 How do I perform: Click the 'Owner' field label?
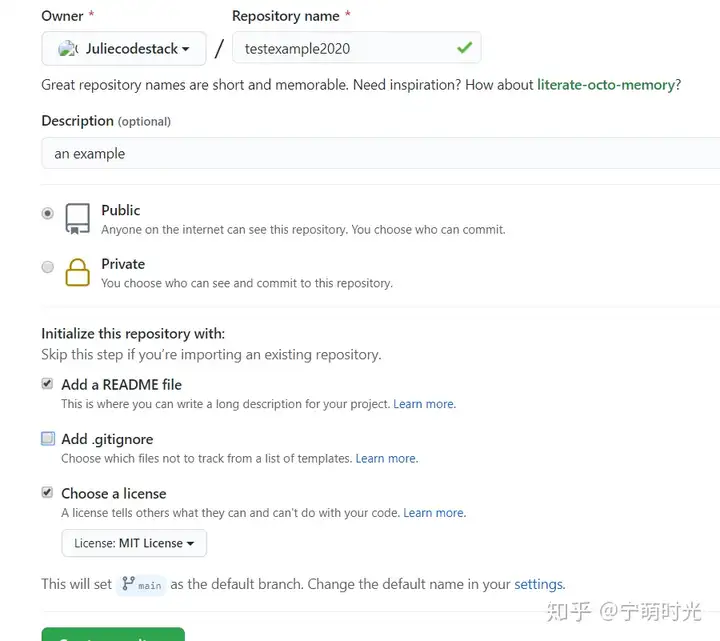pos(62,16)
